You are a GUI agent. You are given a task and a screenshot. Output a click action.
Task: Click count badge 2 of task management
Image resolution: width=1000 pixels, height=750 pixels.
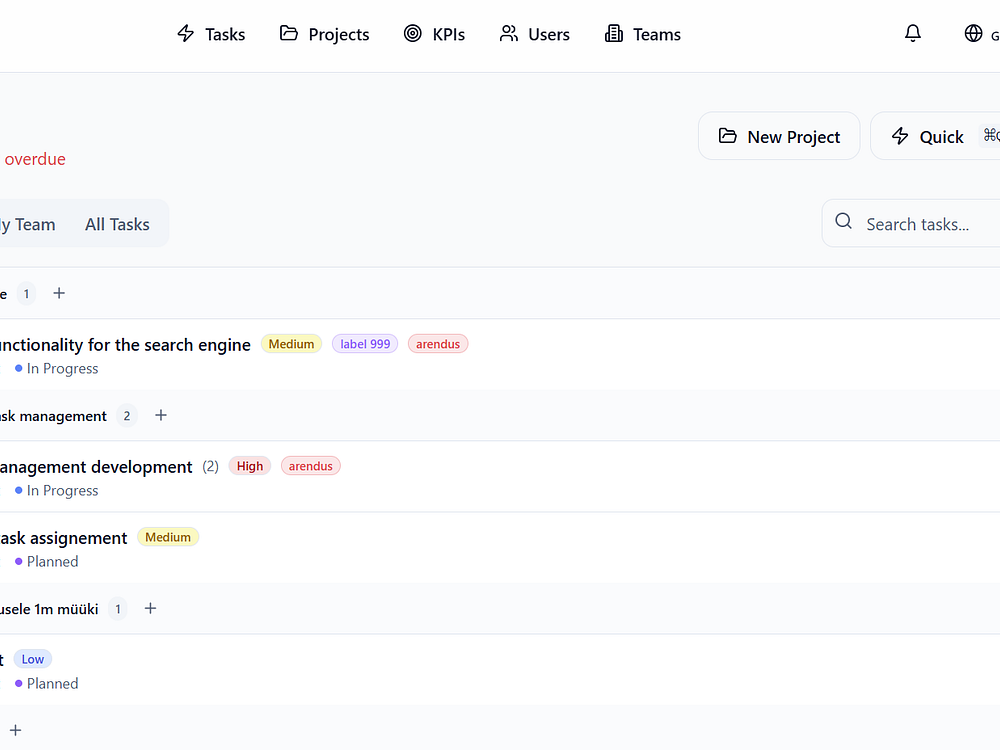(127, 416)
